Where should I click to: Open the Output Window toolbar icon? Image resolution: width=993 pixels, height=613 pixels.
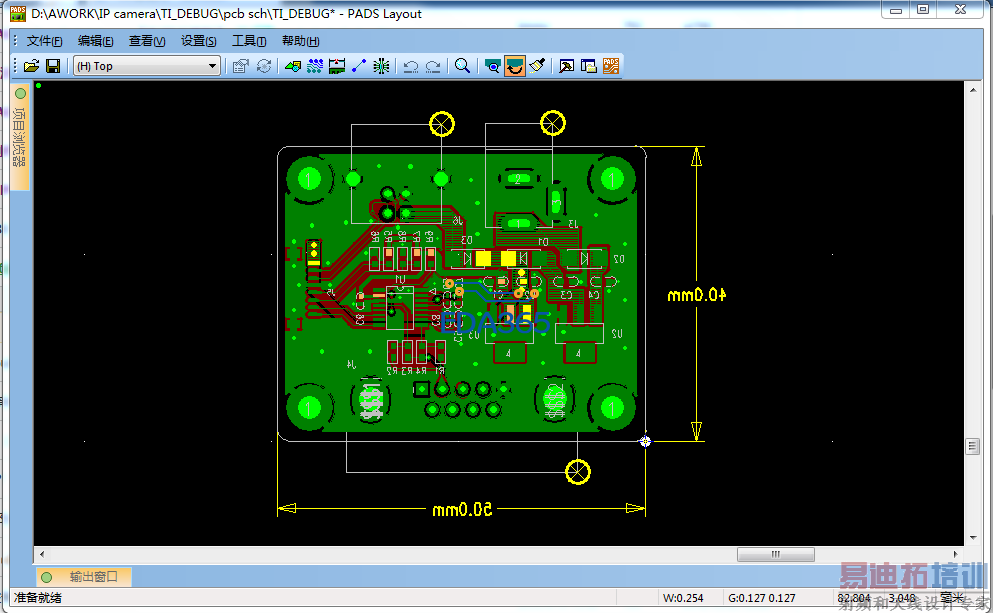[566, 66]
